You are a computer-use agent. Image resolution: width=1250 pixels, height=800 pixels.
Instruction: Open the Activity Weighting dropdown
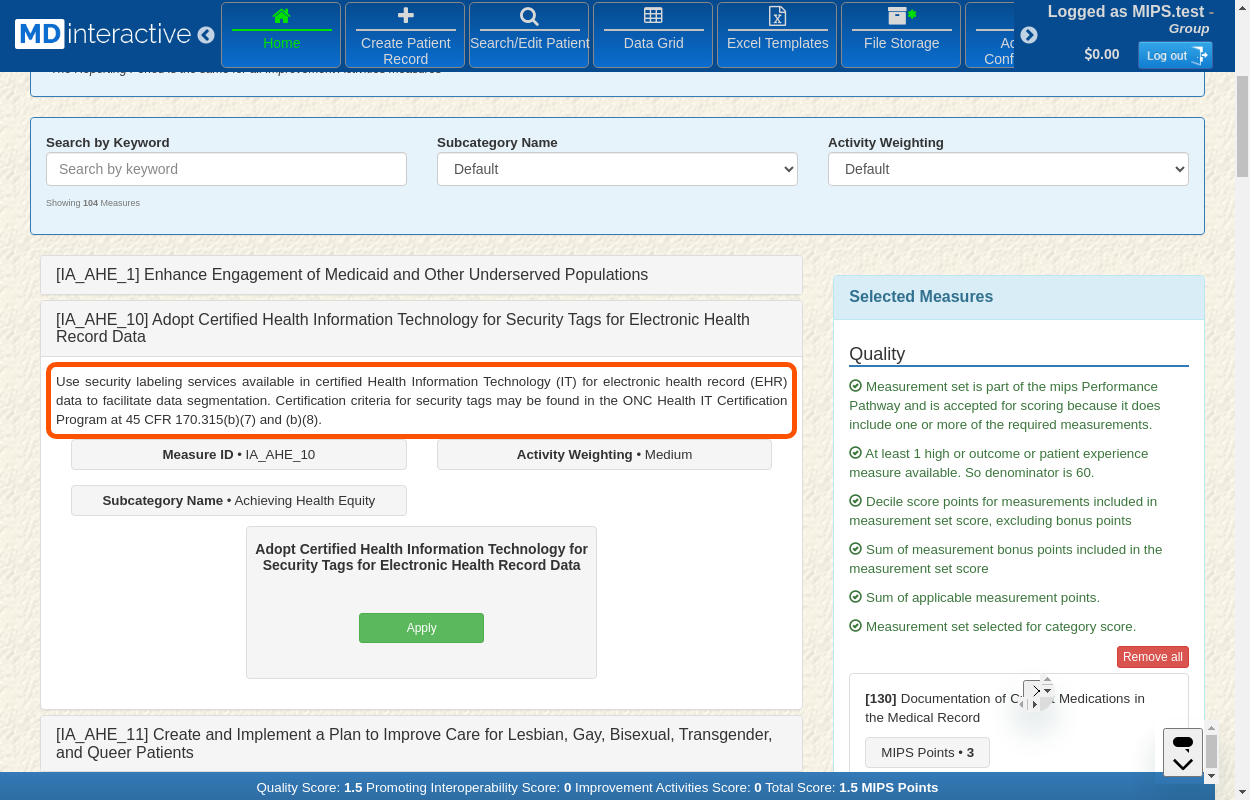[x=1008, y=169]
